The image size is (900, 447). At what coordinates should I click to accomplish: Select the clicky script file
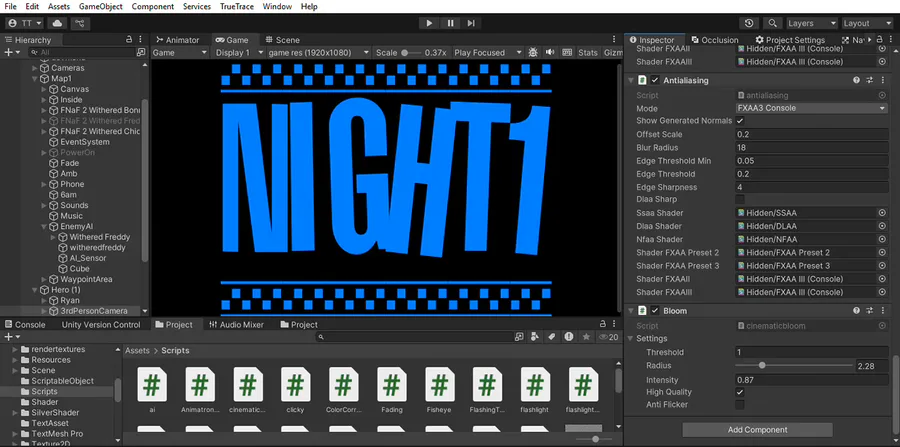295,390
